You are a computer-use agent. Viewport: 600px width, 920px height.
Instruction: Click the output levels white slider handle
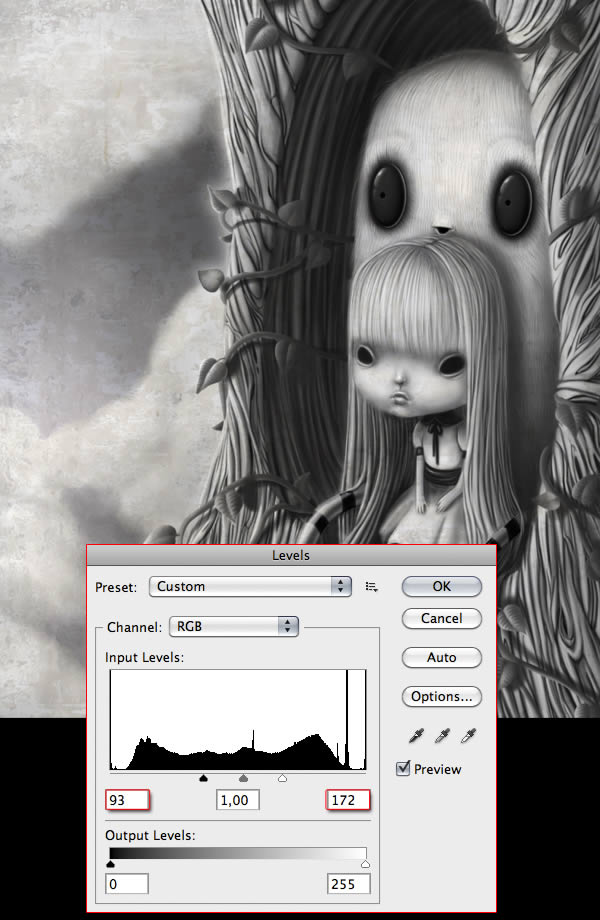pos(365,864)
